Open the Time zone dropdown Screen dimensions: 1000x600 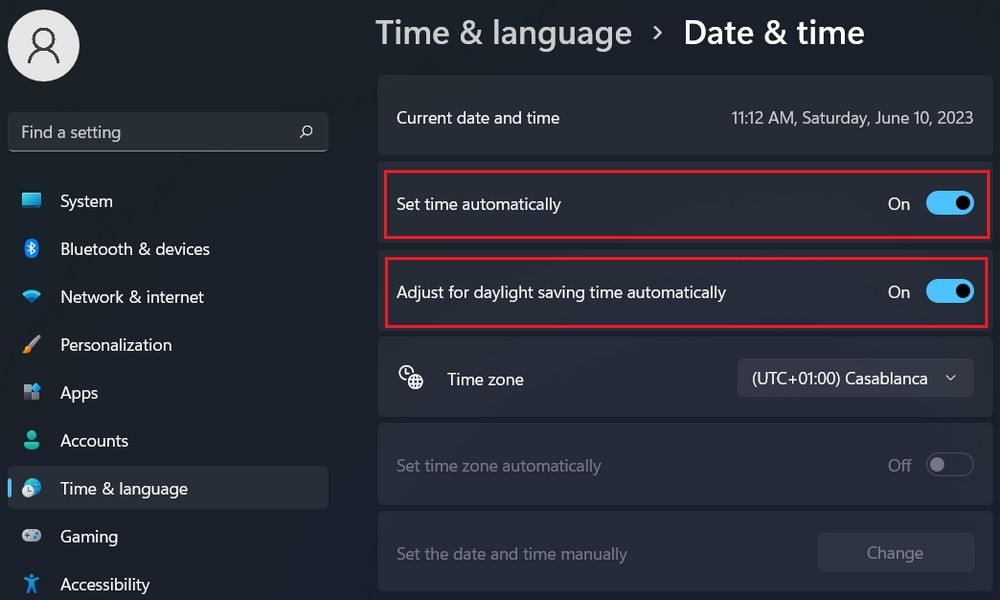tap(855, 378)
